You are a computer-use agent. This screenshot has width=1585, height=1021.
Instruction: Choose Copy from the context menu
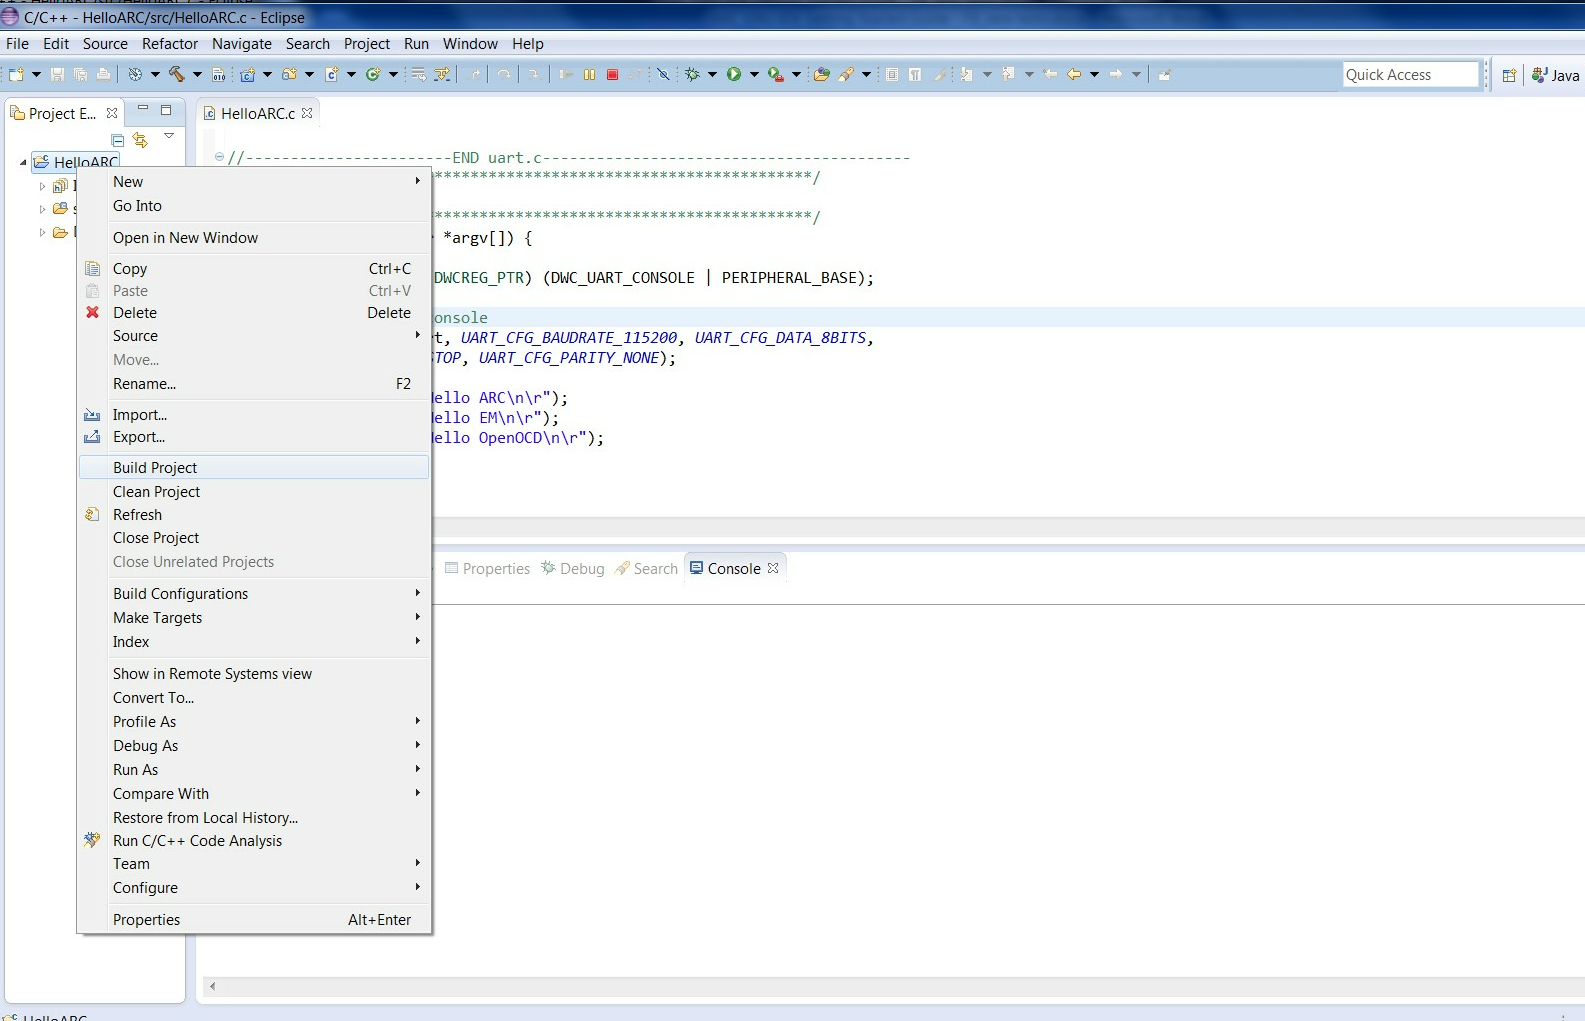click(254, 268)
